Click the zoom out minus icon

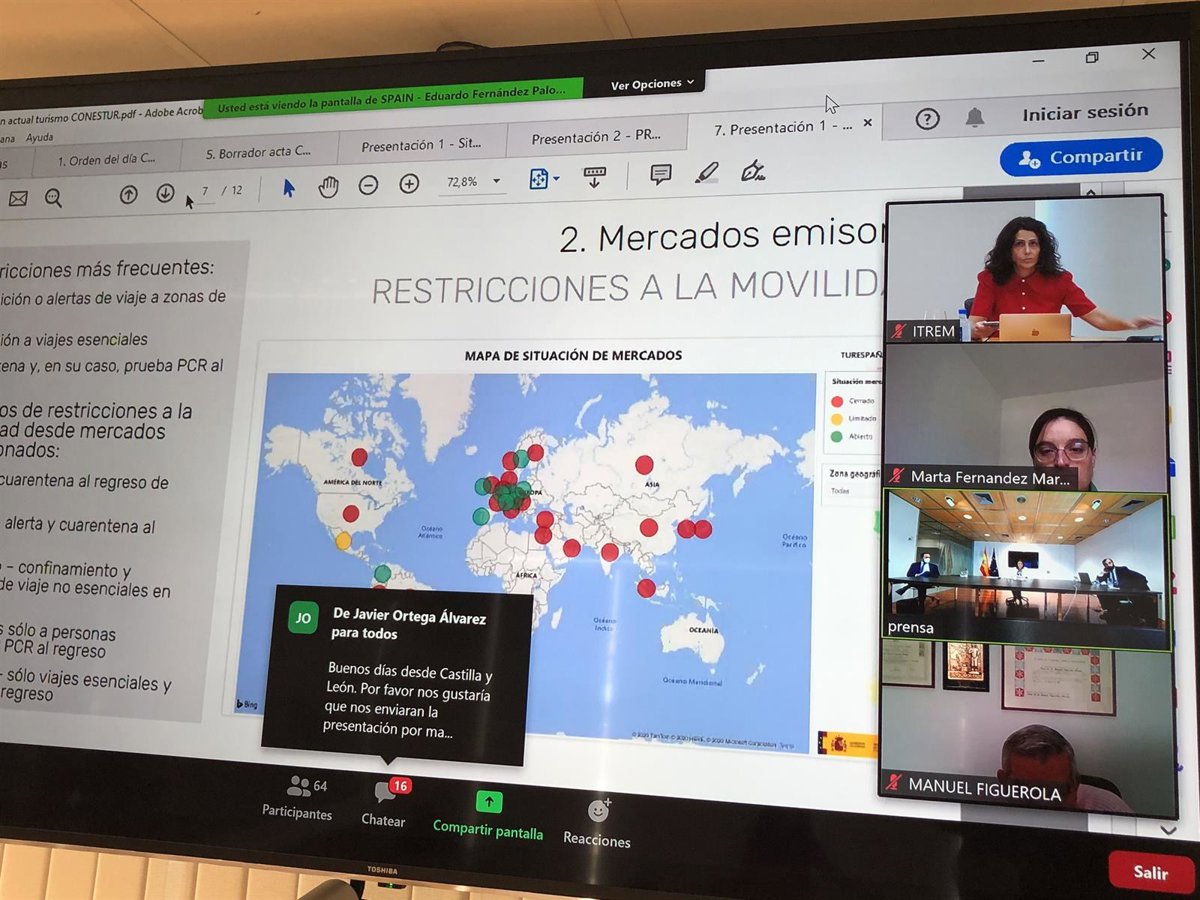coord(368,185)
